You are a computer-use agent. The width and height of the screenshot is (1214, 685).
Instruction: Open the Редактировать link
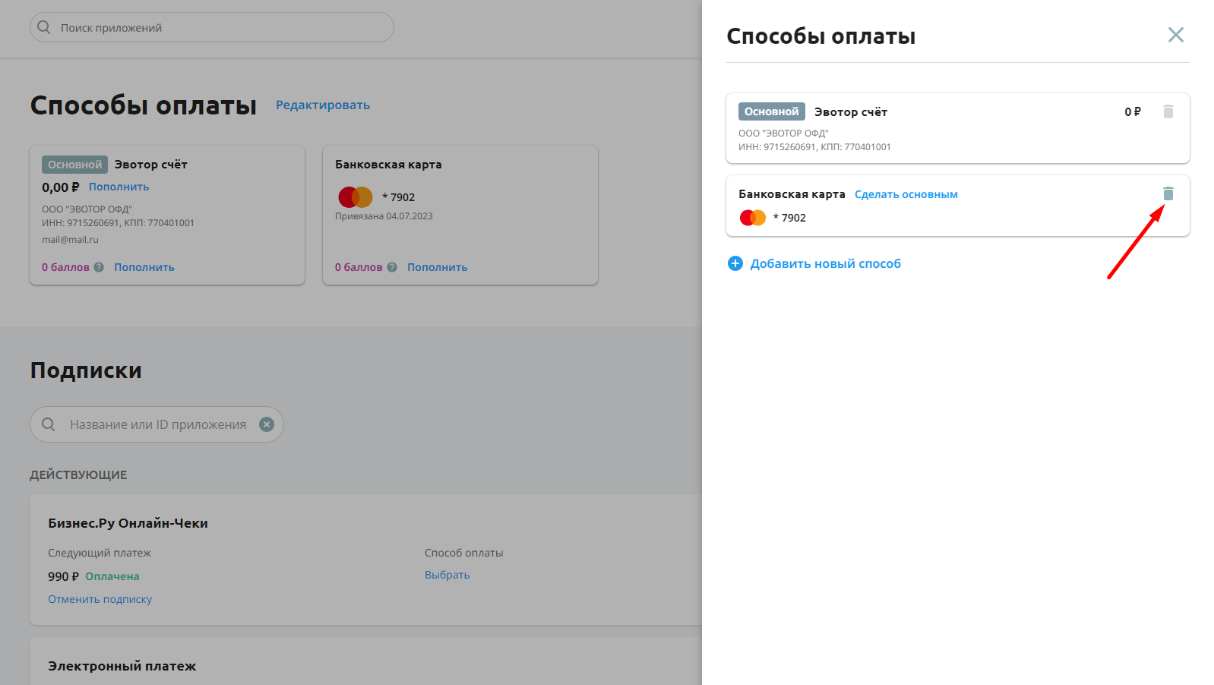[x=323, y=105]
